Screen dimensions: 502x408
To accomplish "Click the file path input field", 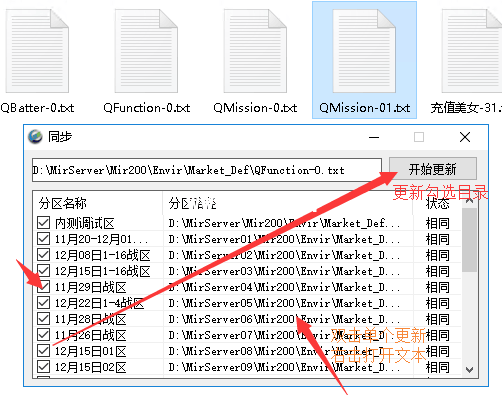I will (x=207, y=170).
